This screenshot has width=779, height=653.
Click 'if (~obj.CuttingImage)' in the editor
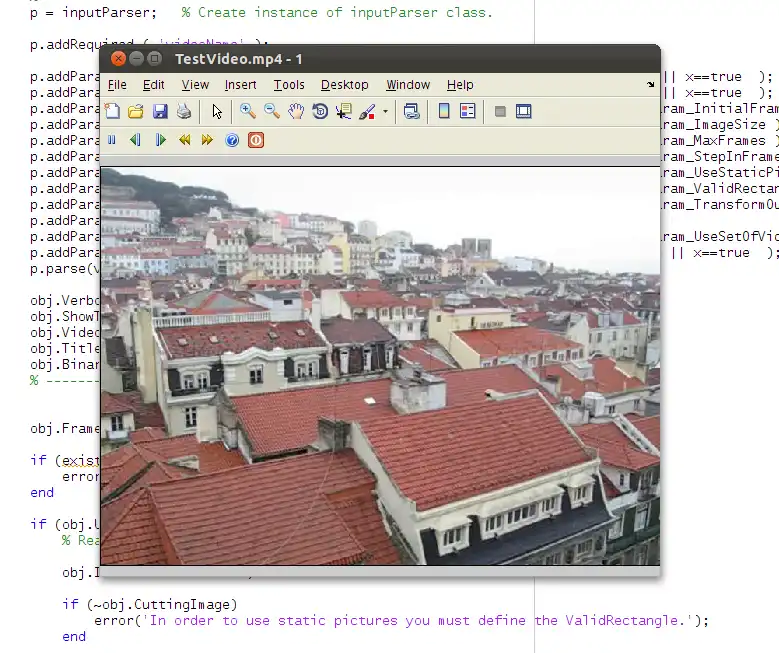click(x=150, y=605)
